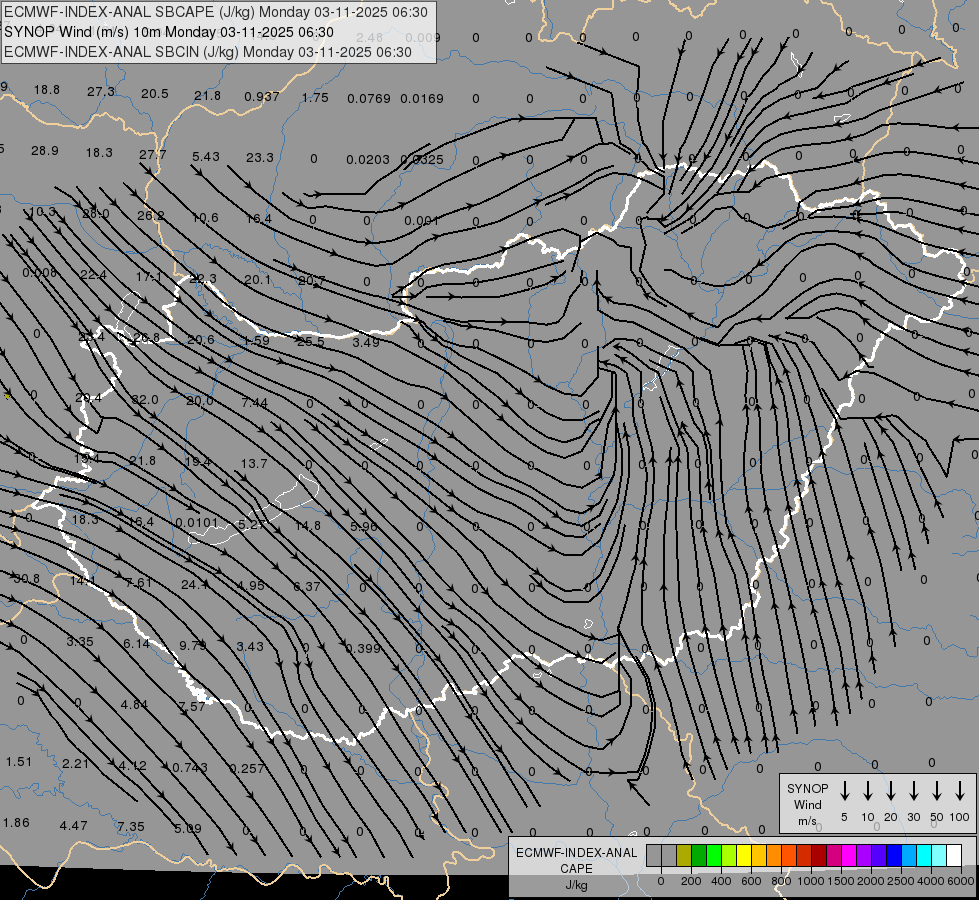Click the 0.0203 CAPE value on map
Image resolution: width=979 pixels, height=900 pixels.
pyautogui.click(x=368, y=160)
